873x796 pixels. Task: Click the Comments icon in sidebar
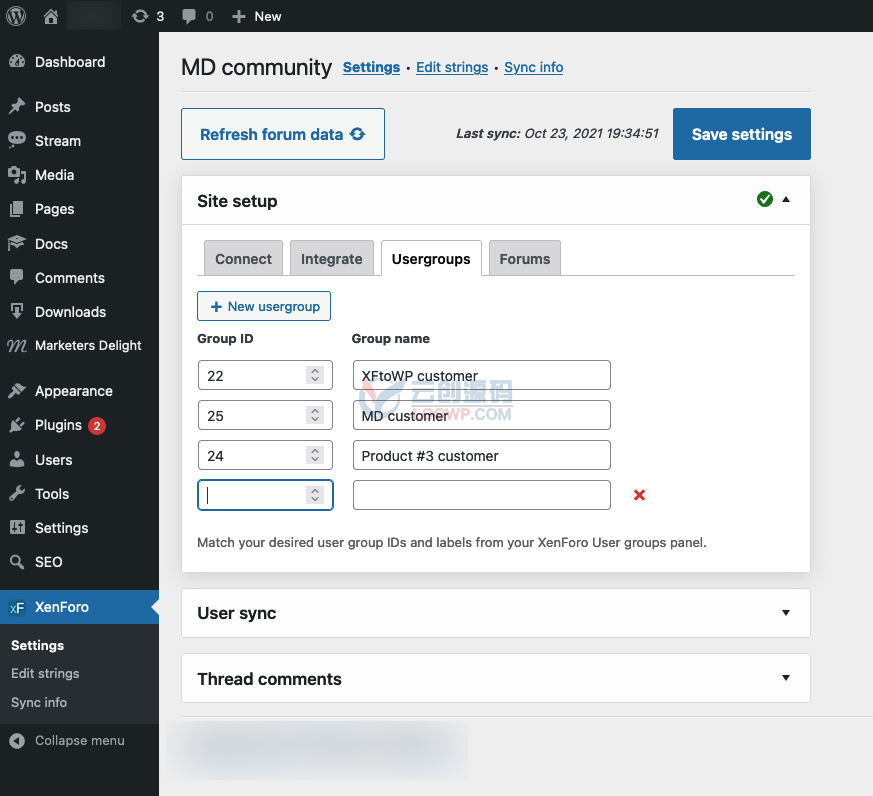[17, 277]
